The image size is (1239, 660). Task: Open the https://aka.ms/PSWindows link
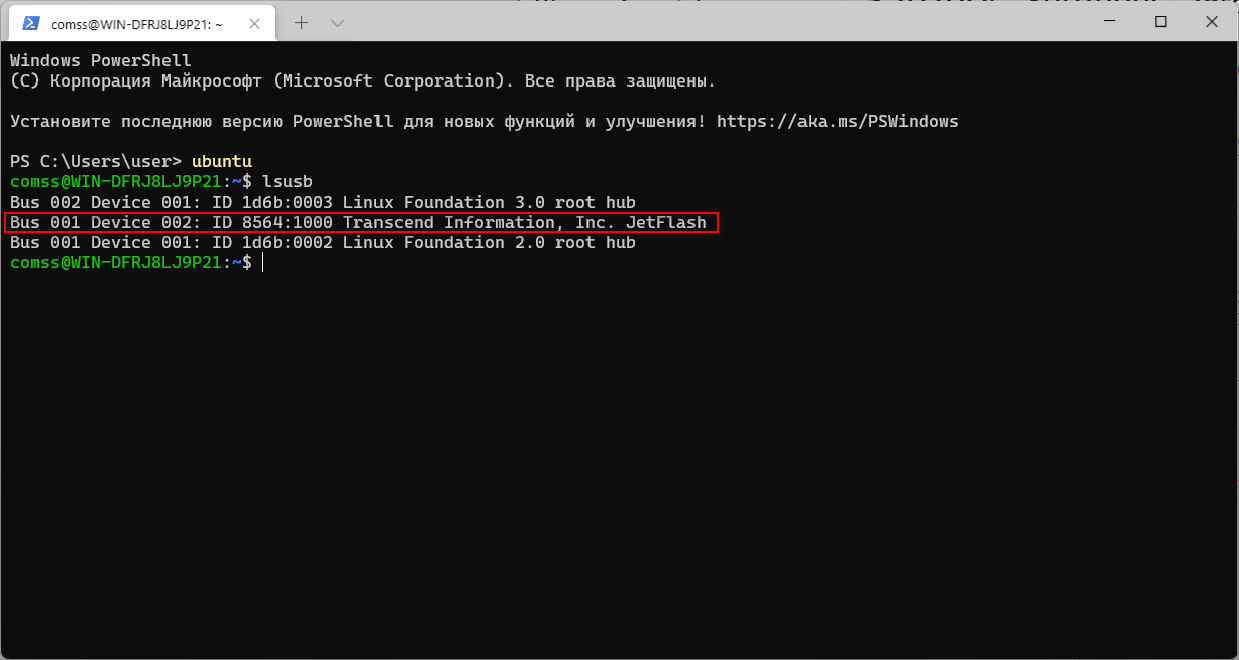click(838, 122)
